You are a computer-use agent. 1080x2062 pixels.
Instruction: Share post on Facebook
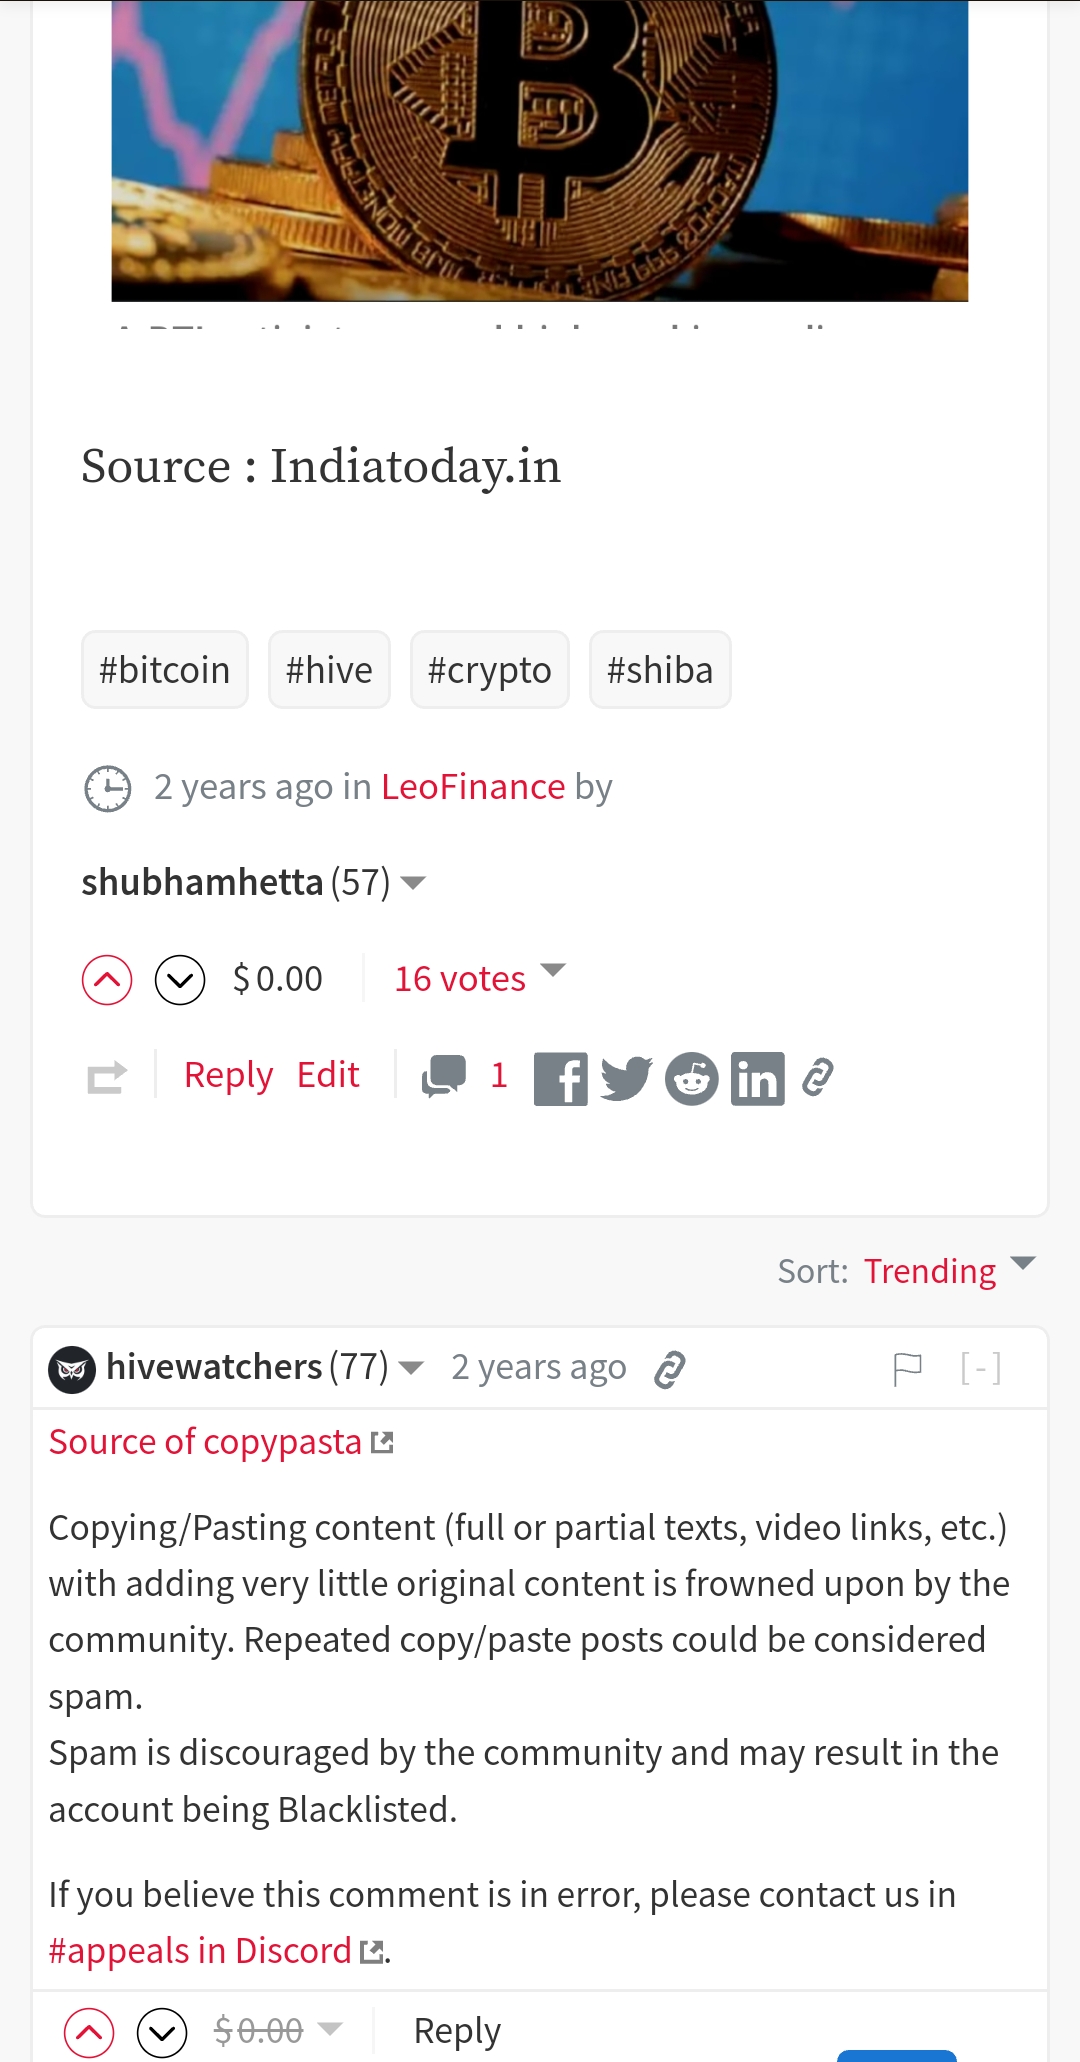561,1079
